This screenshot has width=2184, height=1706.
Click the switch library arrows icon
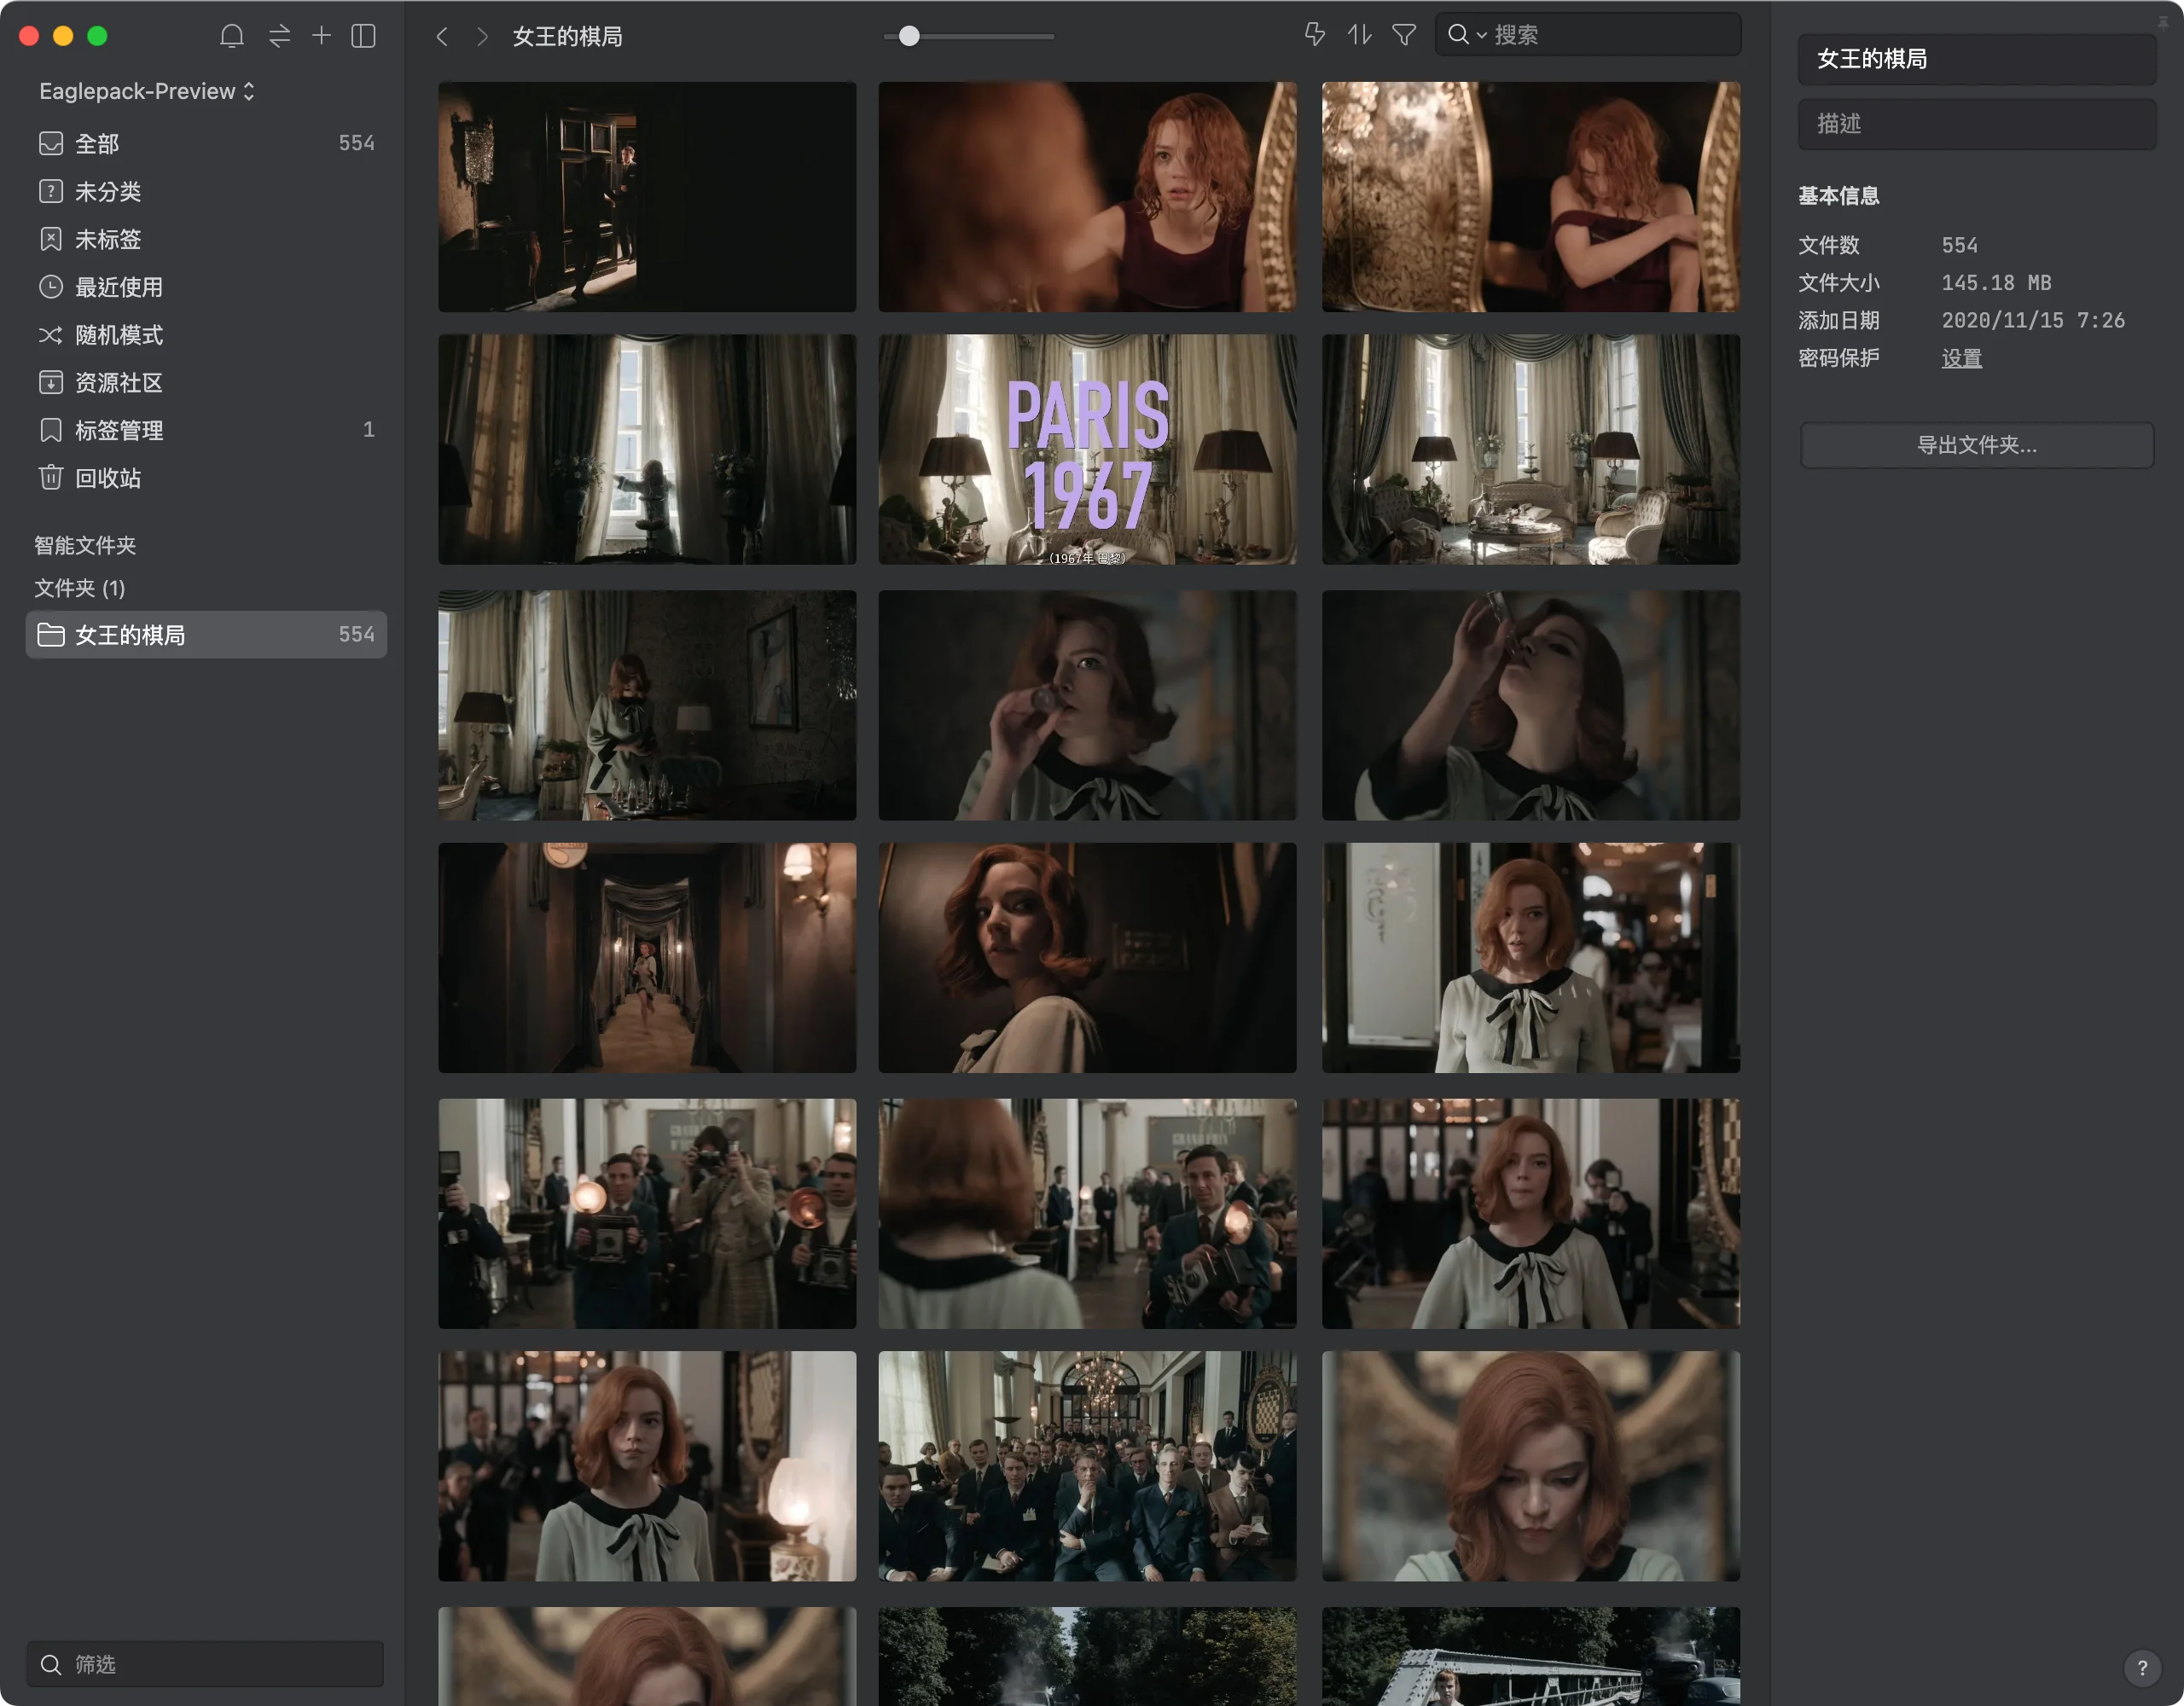point(279,36)
